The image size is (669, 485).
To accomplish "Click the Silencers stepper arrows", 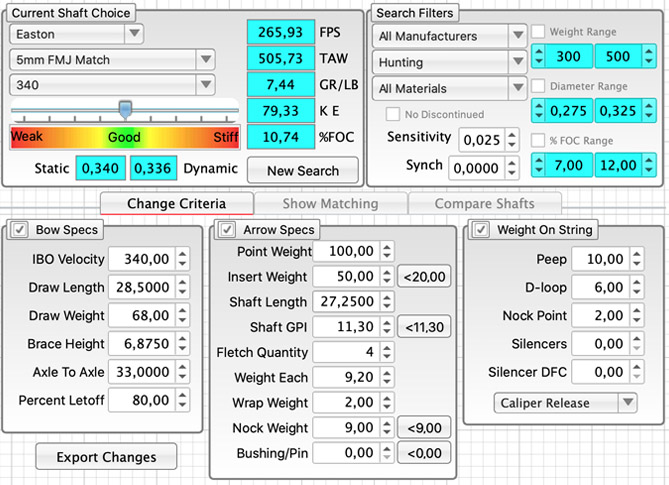I will (637, 343).
